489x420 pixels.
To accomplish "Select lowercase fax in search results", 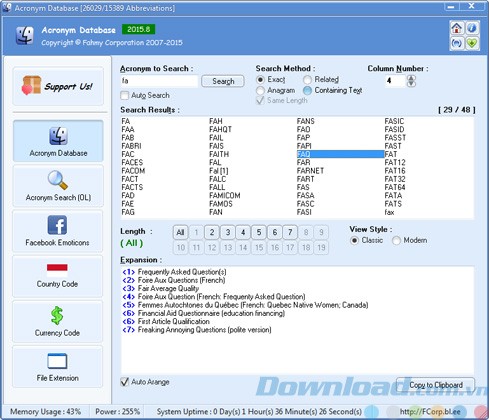I will (x=389, y=212).
